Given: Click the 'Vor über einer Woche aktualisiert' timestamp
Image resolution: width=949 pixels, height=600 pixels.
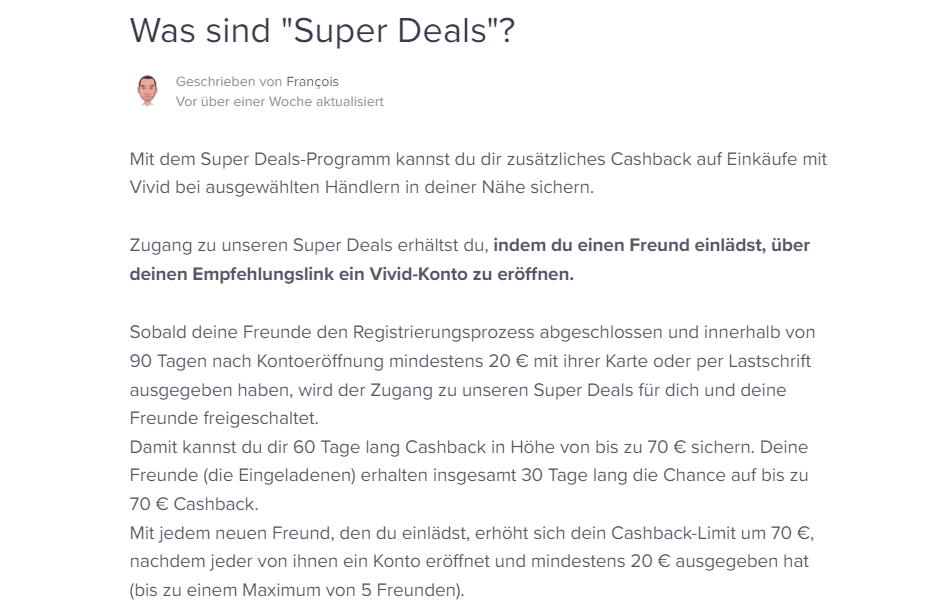Looking at the screenshot, I should coord(280,102).
